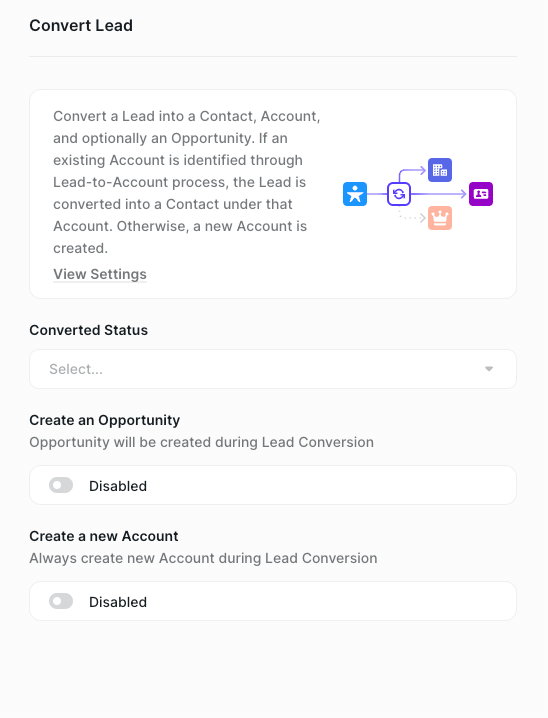Click the Converted Status field label

click(x=88, y=330)
